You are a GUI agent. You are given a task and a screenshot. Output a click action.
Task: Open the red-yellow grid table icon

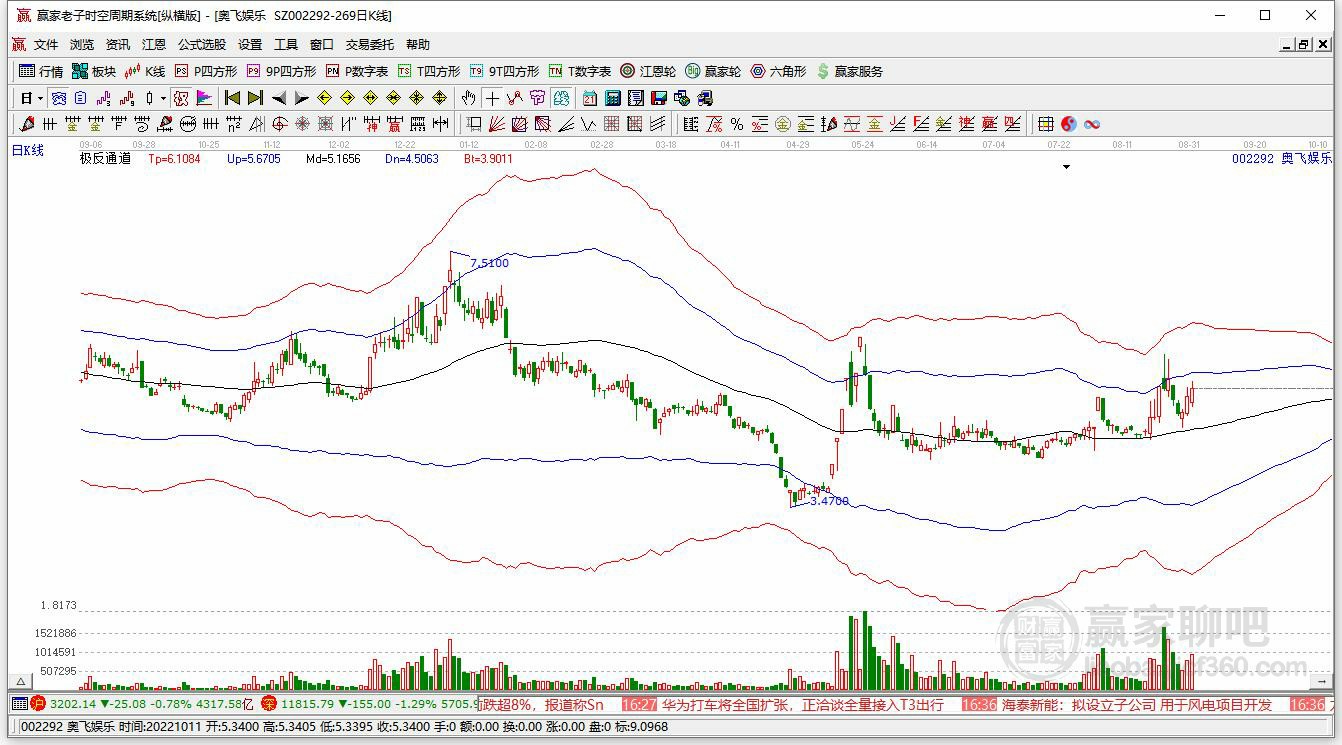(1046, 124)
